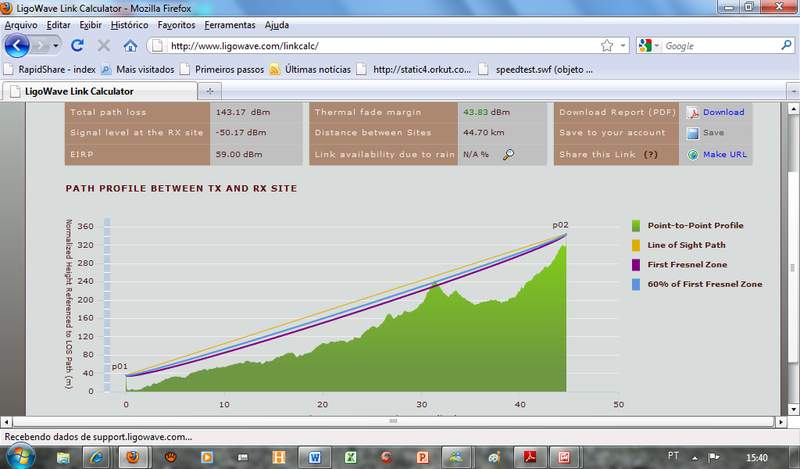Image resolution: width=800 pixels, height=469 pixels.
Task: Open the list all tabs dropdown
Action: pyautogui.click(x=793, y=91)
